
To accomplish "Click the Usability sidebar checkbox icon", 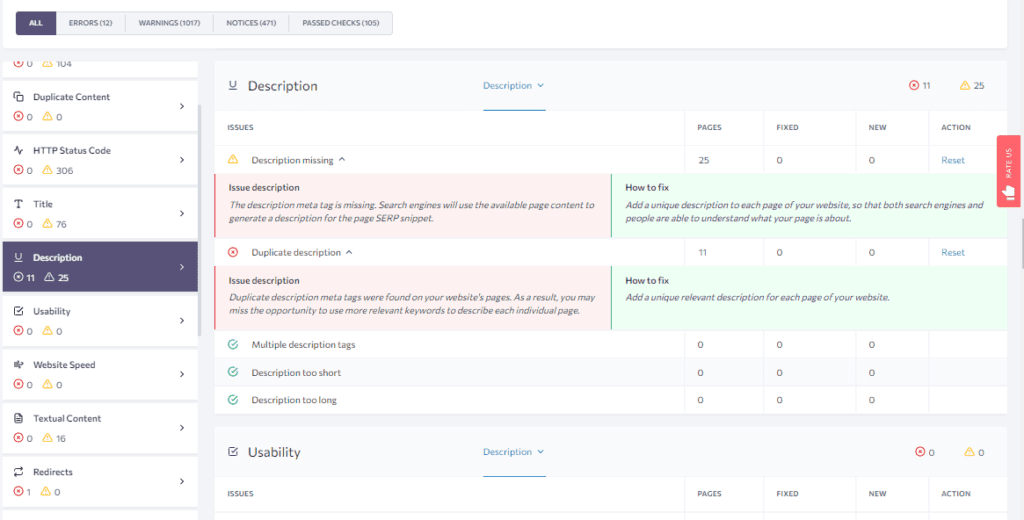I will [x=18, y=311].
